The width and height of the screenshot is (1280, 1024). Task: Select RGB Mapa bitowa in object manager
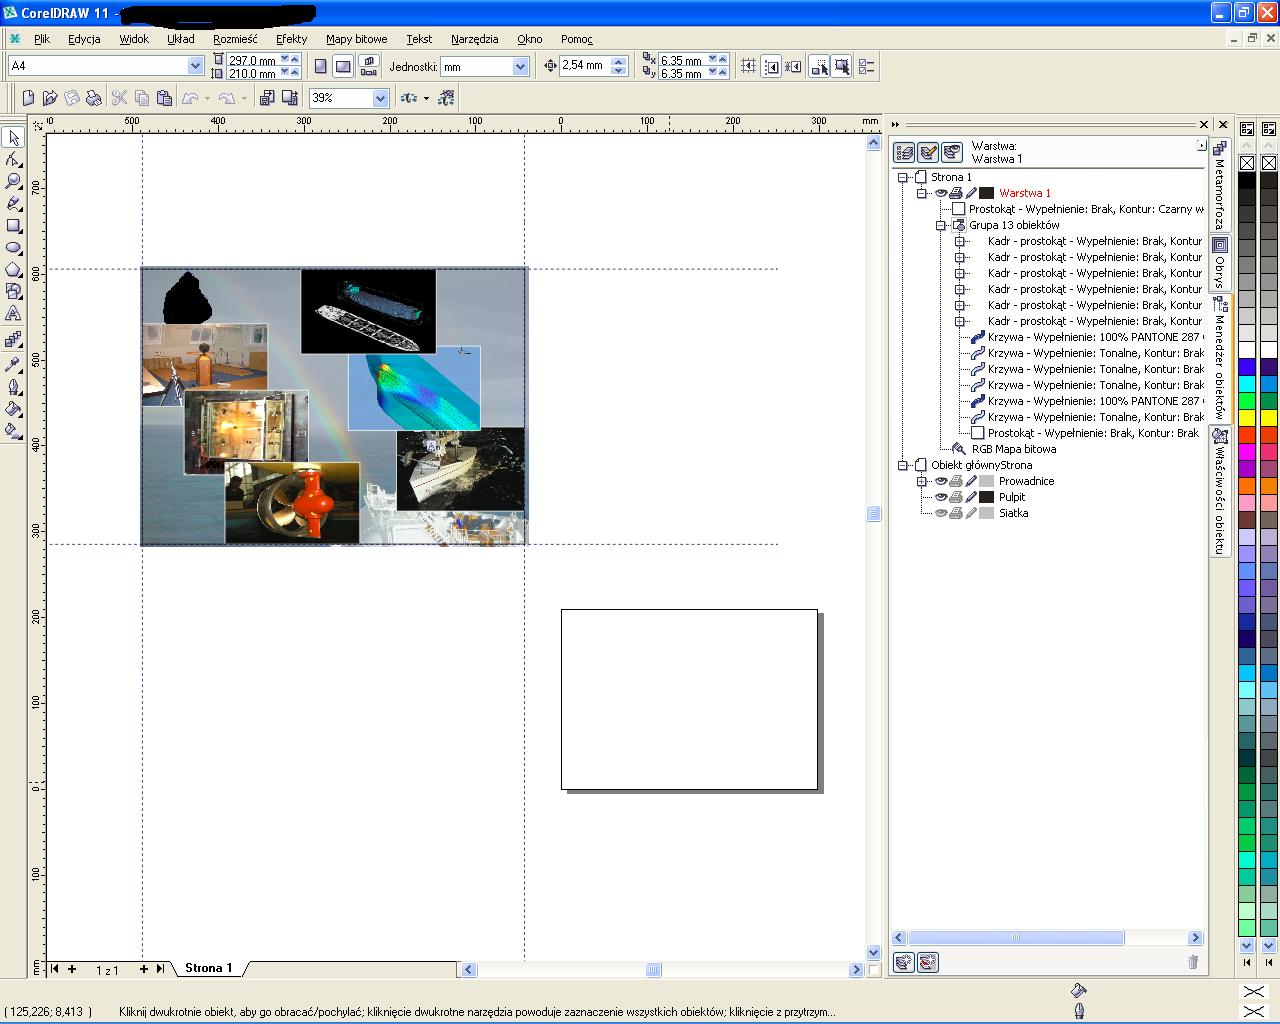tap(1013, 449)
